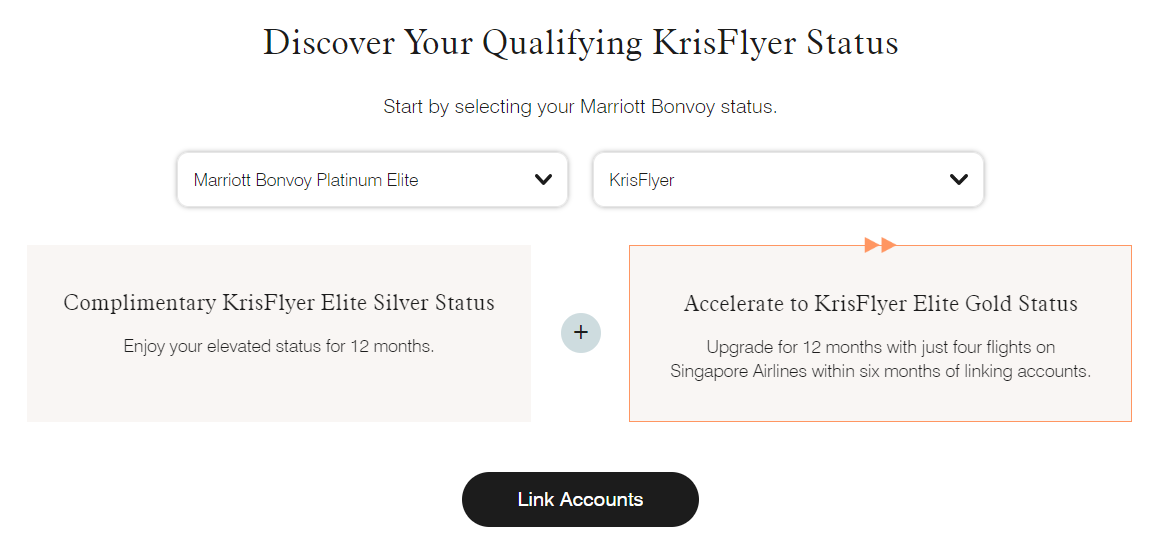Click the chevron arrow on Marriott Bonvoy selector
Viewport: 1157px width, 543px height.
click(x=543, y=179)
